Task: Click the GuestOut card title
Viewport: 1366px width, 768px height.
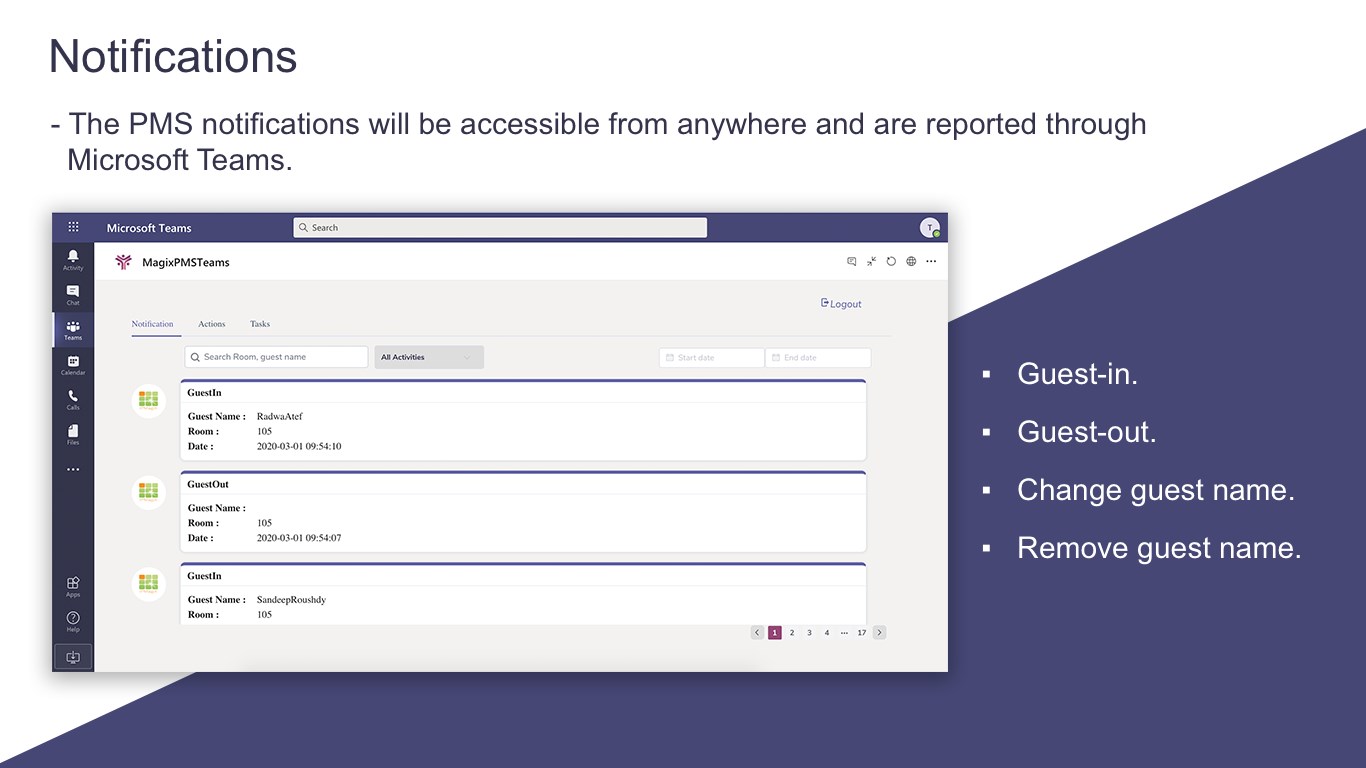Action: click(208, 485)
